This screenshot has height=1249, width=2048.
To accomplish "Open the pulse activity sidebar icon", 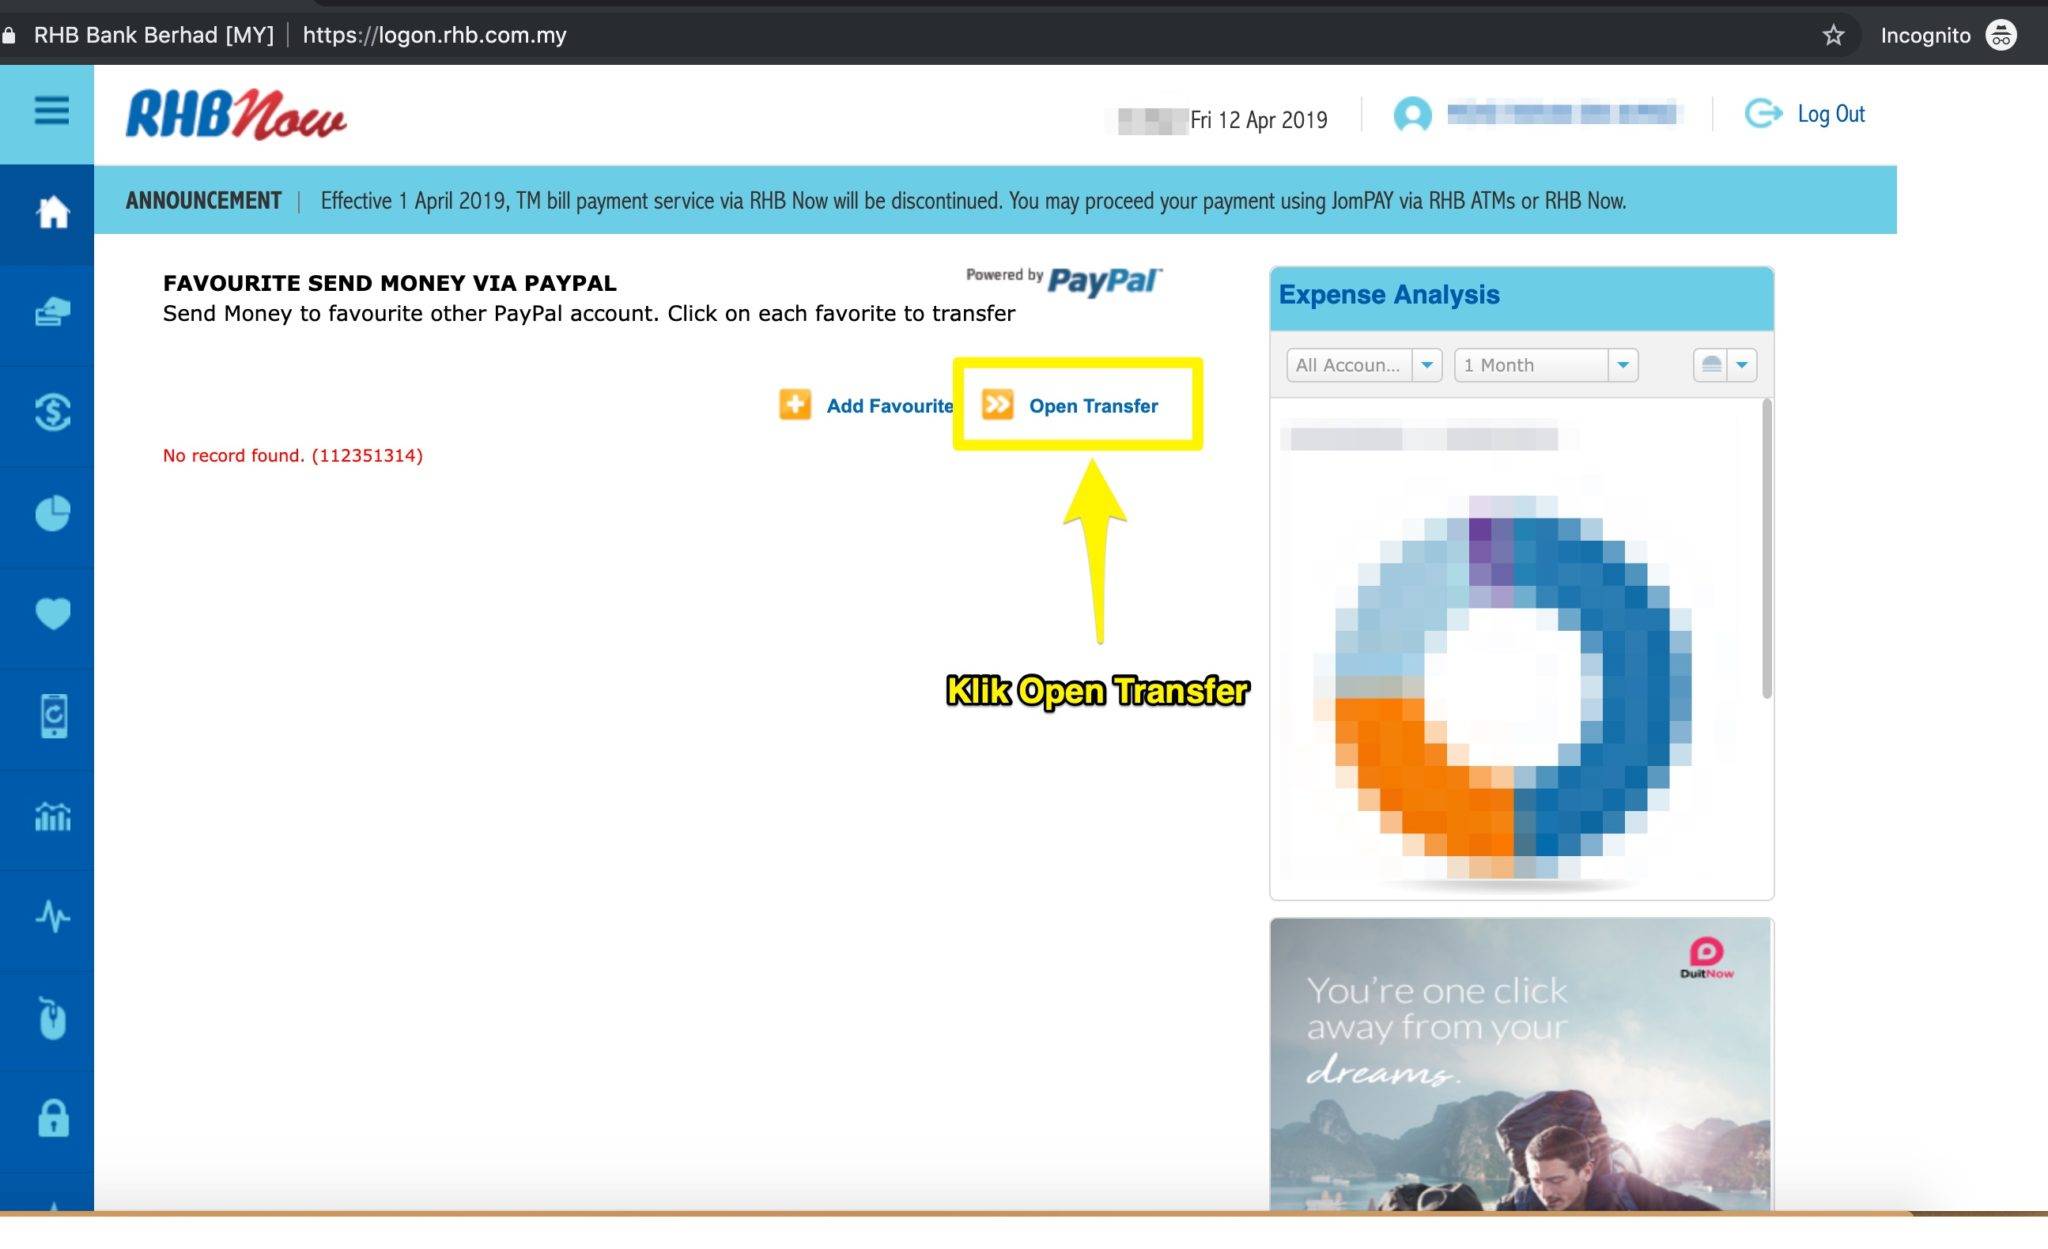I will click(52, 916).
